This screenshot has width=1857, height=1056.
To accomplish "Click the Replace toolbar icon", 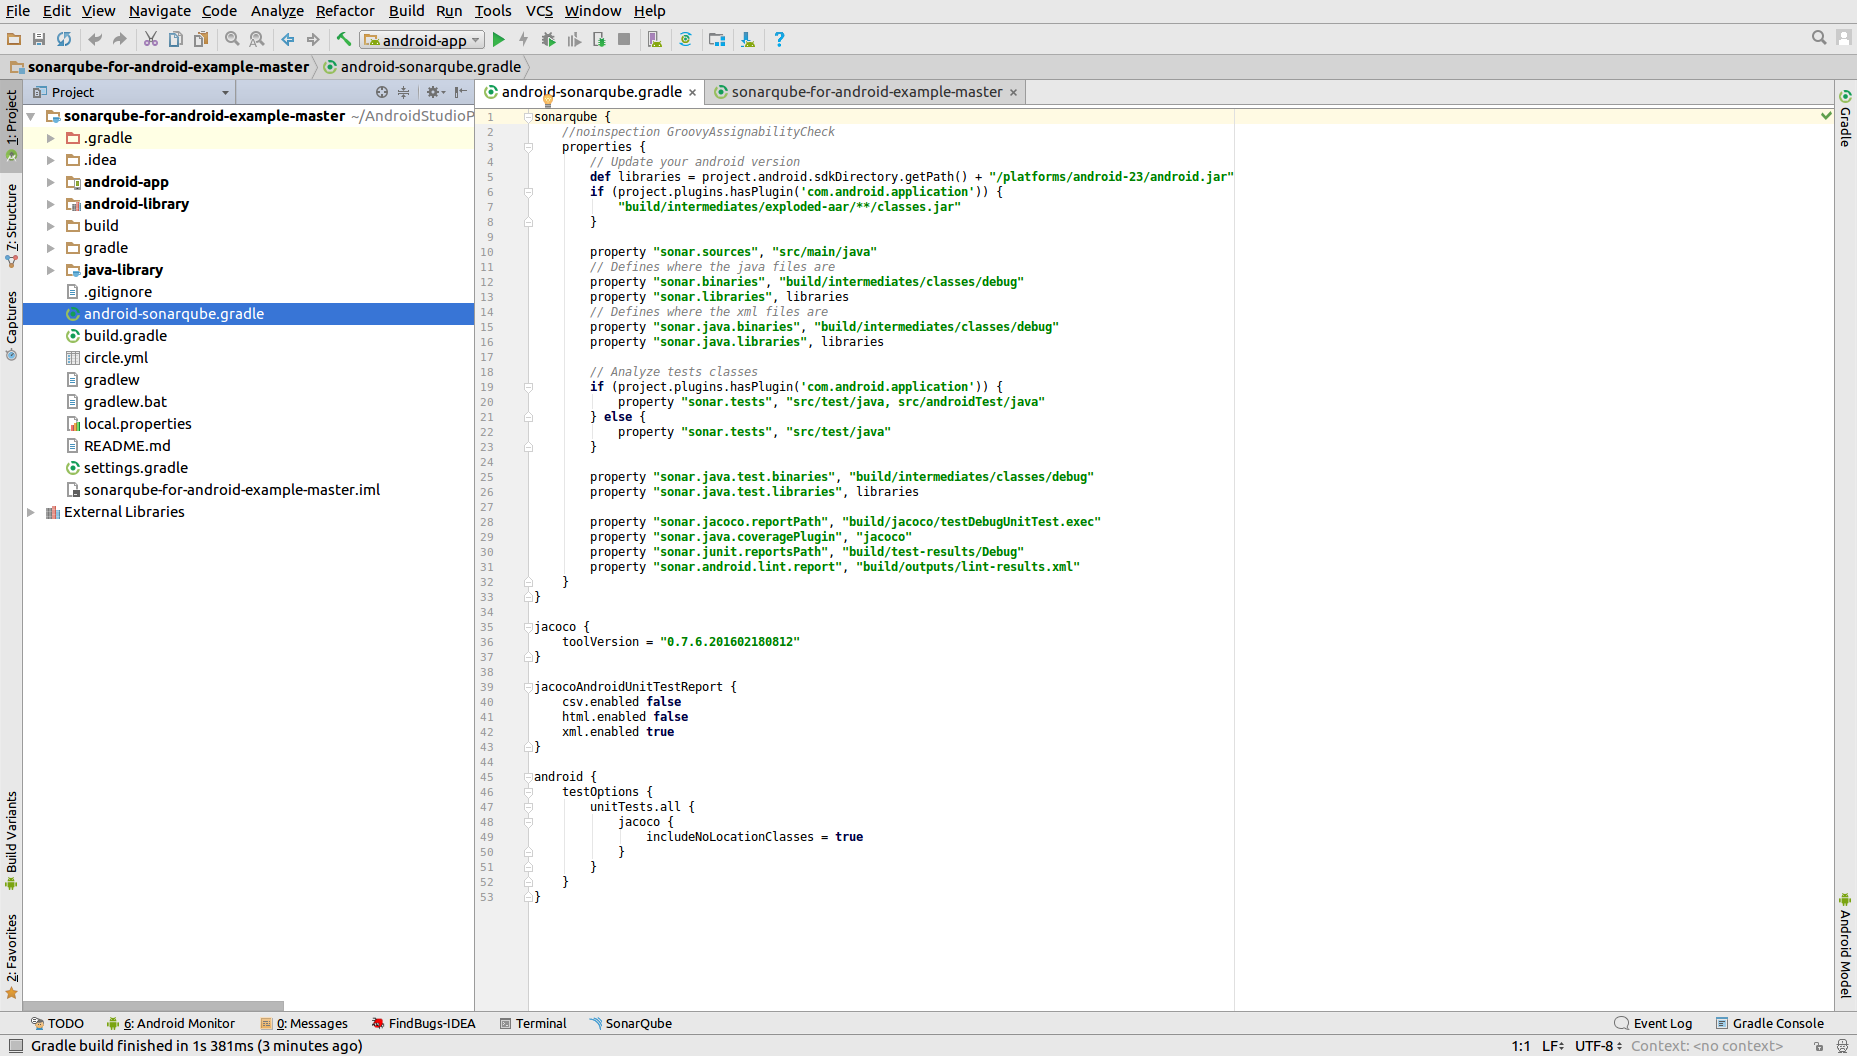I will pyautogui.click(x=257, y=39).
